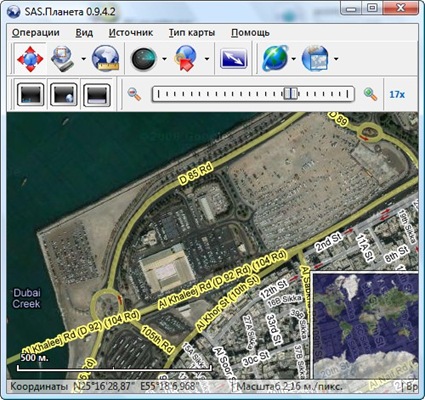This screenshot has height=400, width=425.
Task: Expand dropdown arrow beside GPS radar icon
Action: pyautogui.click(x=164, y=59)
